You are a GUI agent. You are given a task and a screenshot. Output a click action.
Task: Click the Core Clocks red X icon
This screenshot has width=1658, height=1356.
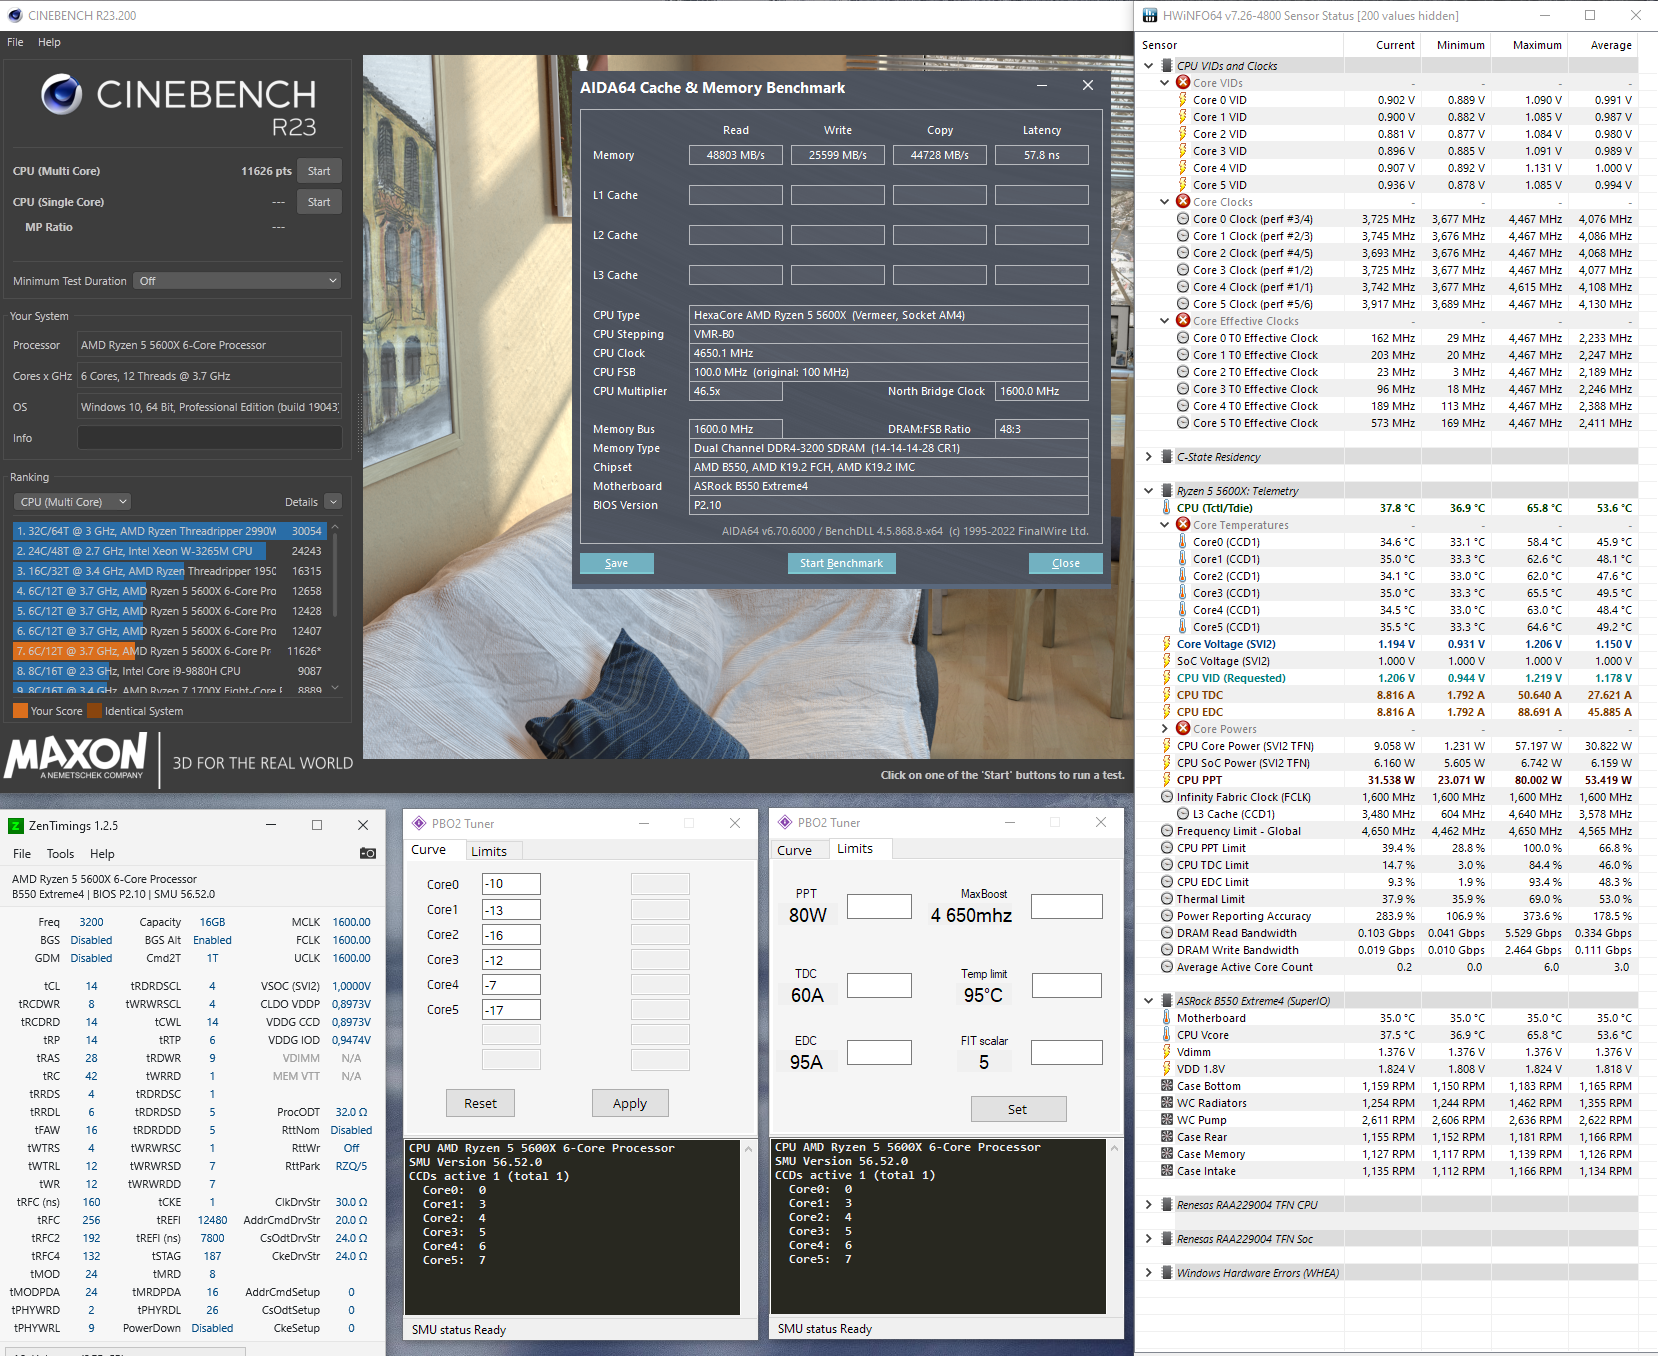[1183, 202]
